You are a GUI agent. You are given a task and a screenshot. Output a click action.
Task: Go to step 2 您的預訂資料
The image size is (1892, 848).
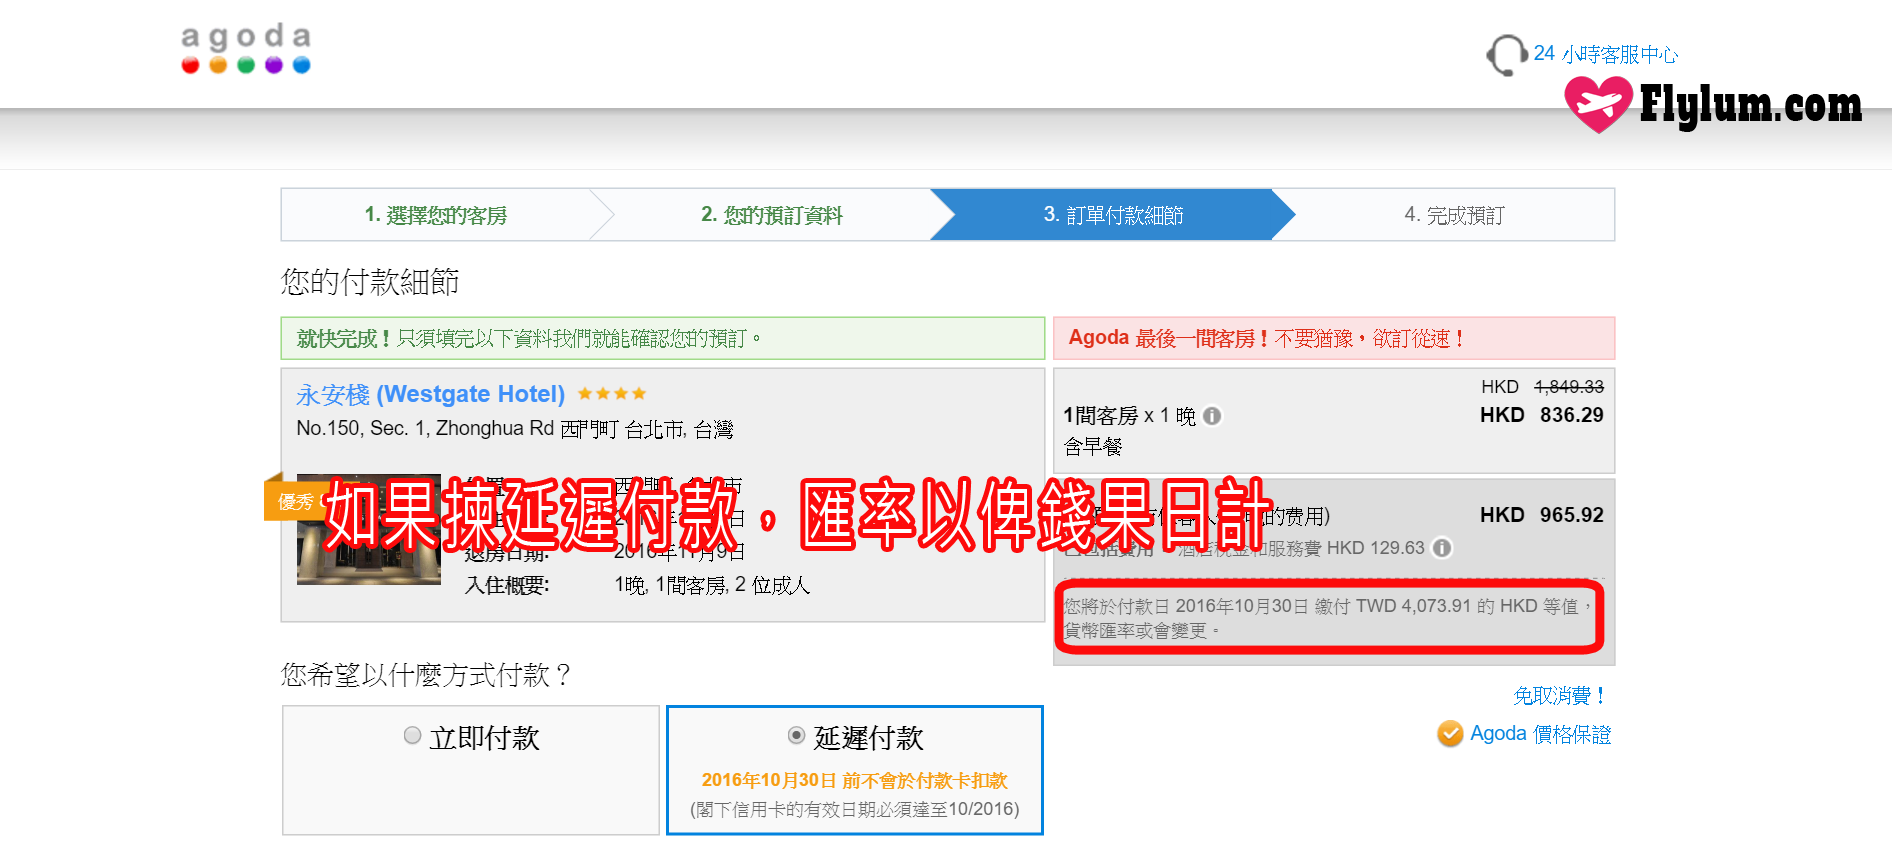point(771,215)
